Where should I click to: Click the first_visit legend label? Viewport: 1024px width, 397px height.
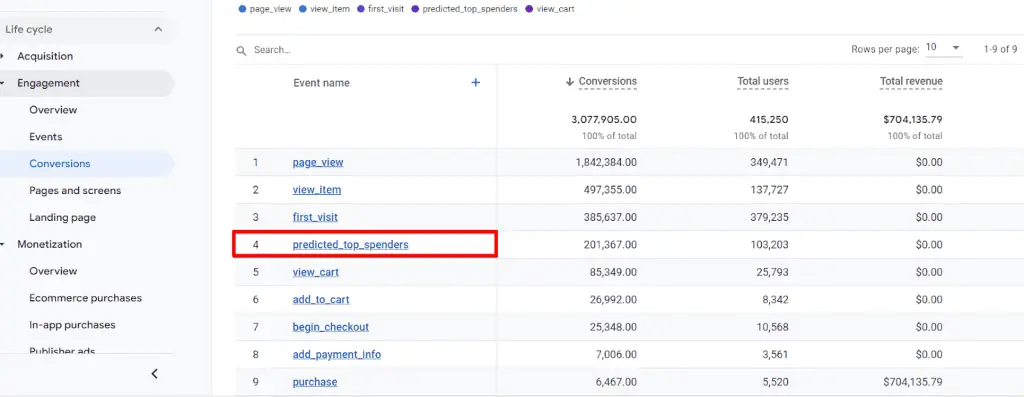385,9
